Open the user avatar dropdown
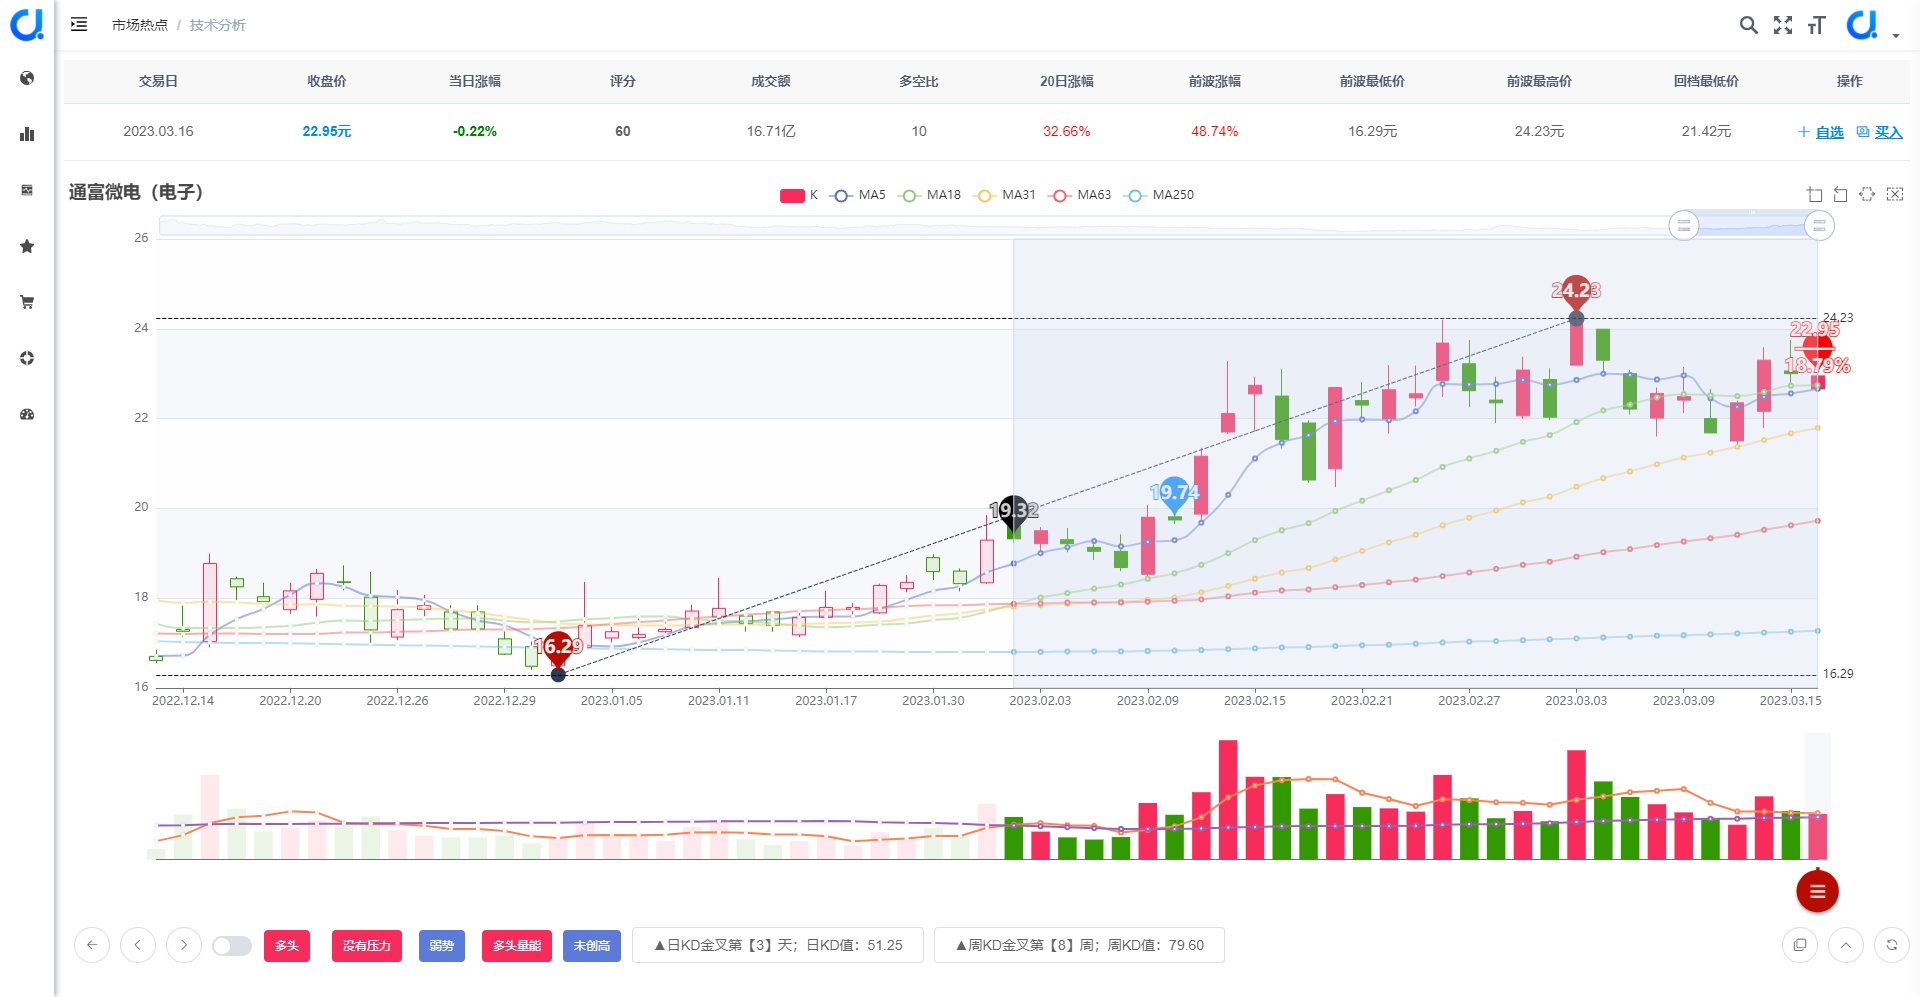 tap(1871, 25)
